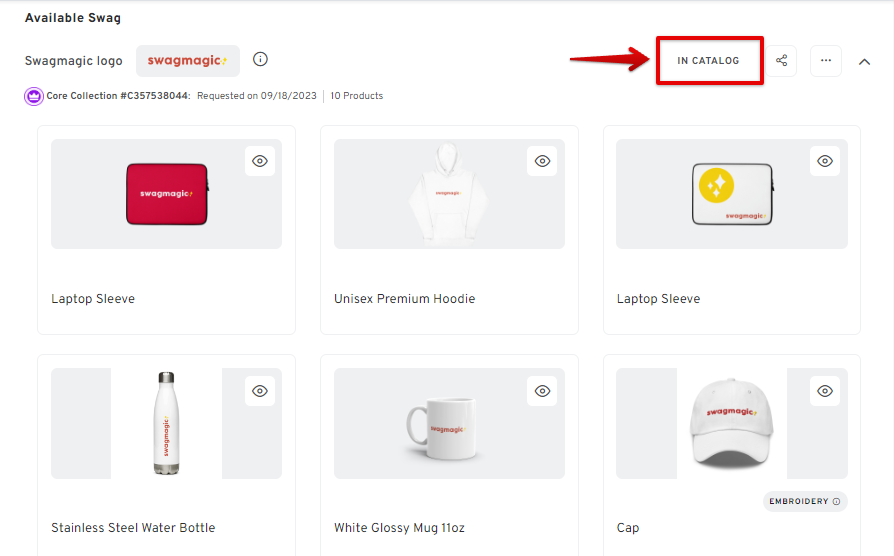Open the three-dot more options menu
Screen dimensions: 894x556
pyautogui.click(x=826, y=60)
